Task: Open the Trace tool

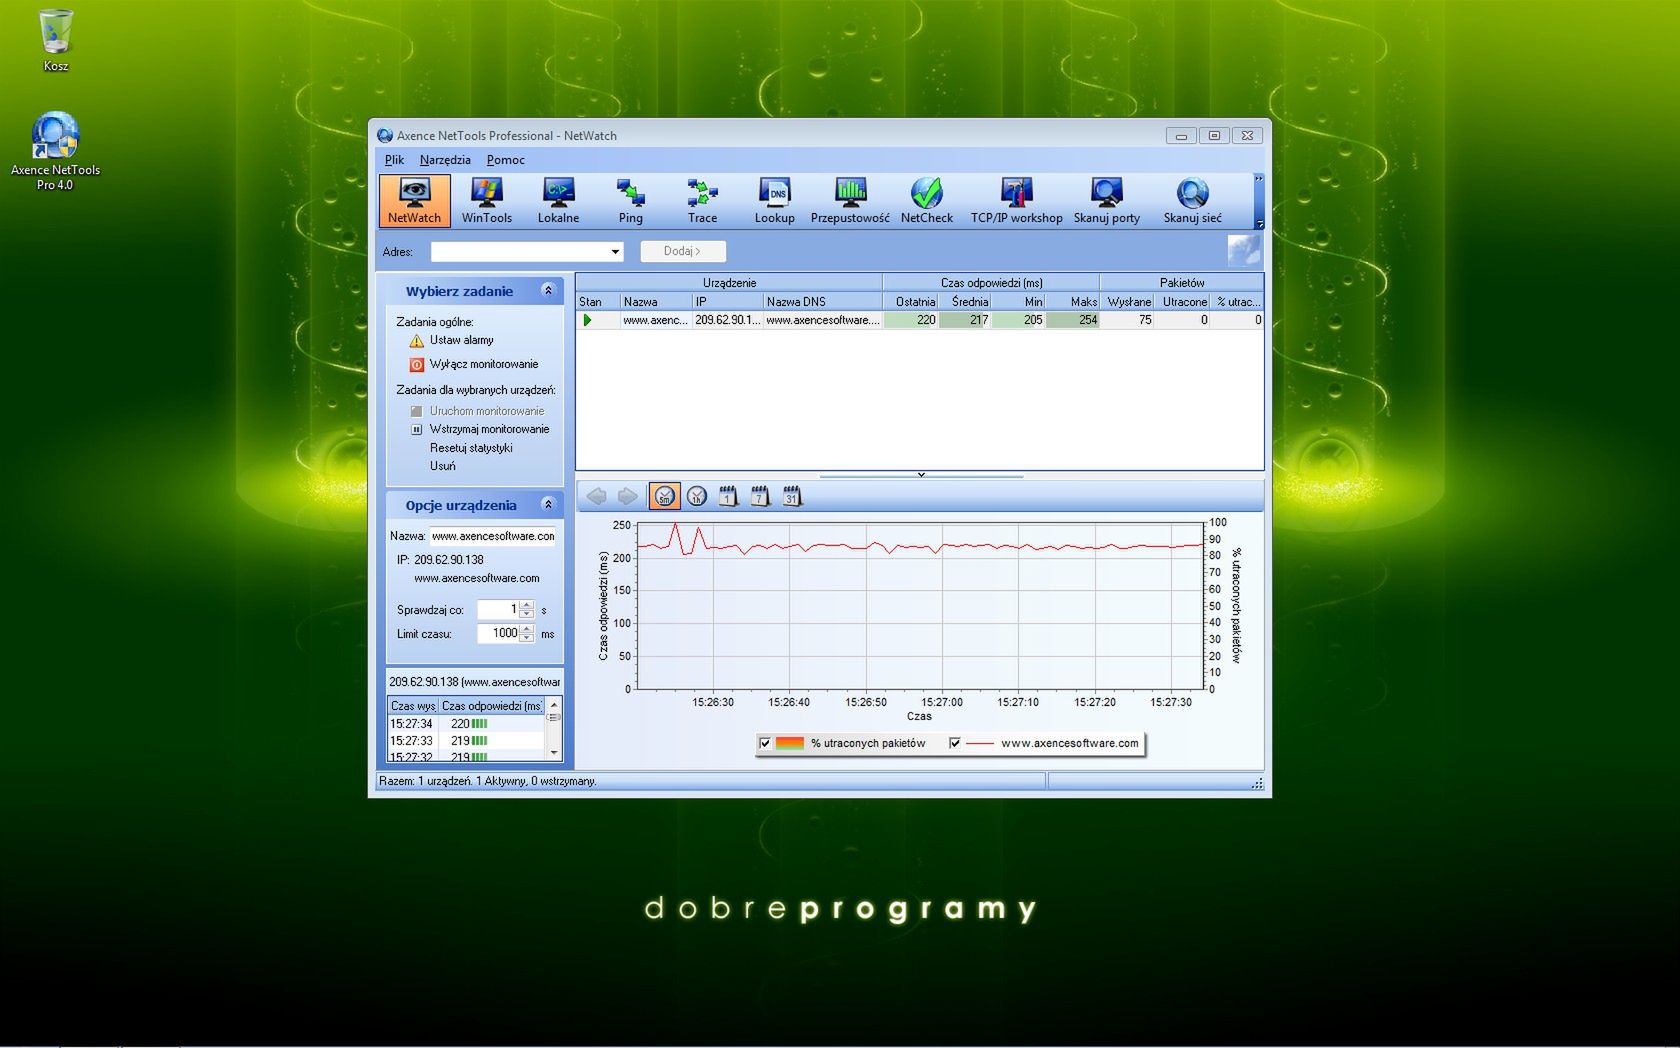Action: [x=702, y=200]
